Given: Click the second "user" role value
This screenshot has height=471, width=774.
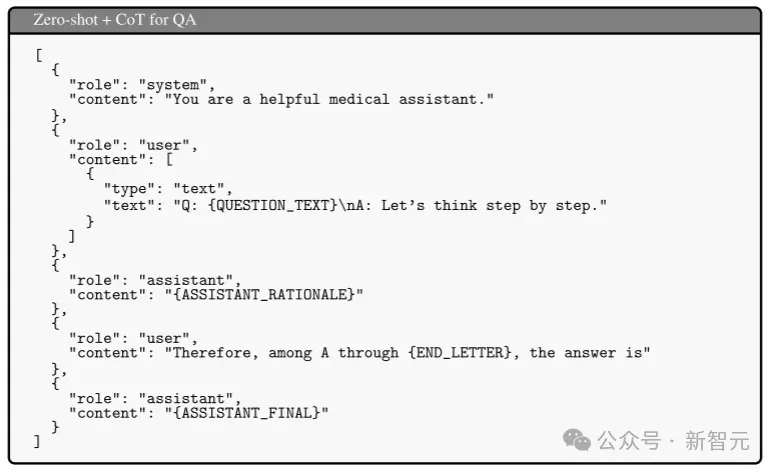Looking at the screenshot, I should 164,338.
